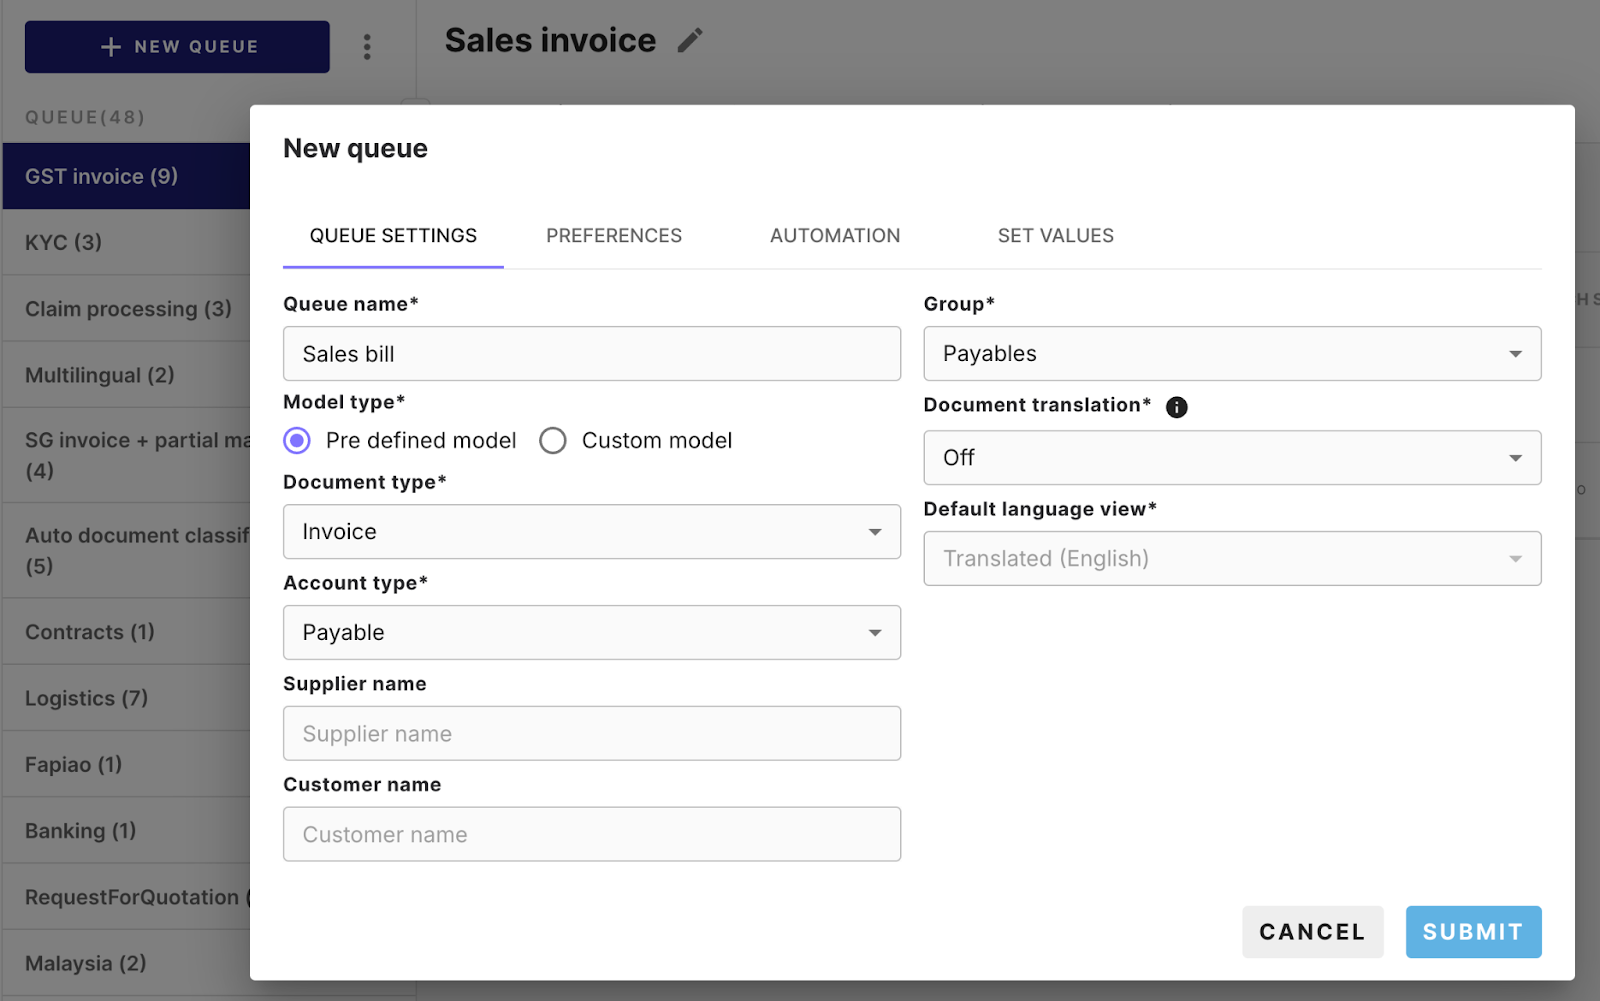Open the Default language view dropdown
Screen dimensions: 1600x1001
click(1232, 559)
